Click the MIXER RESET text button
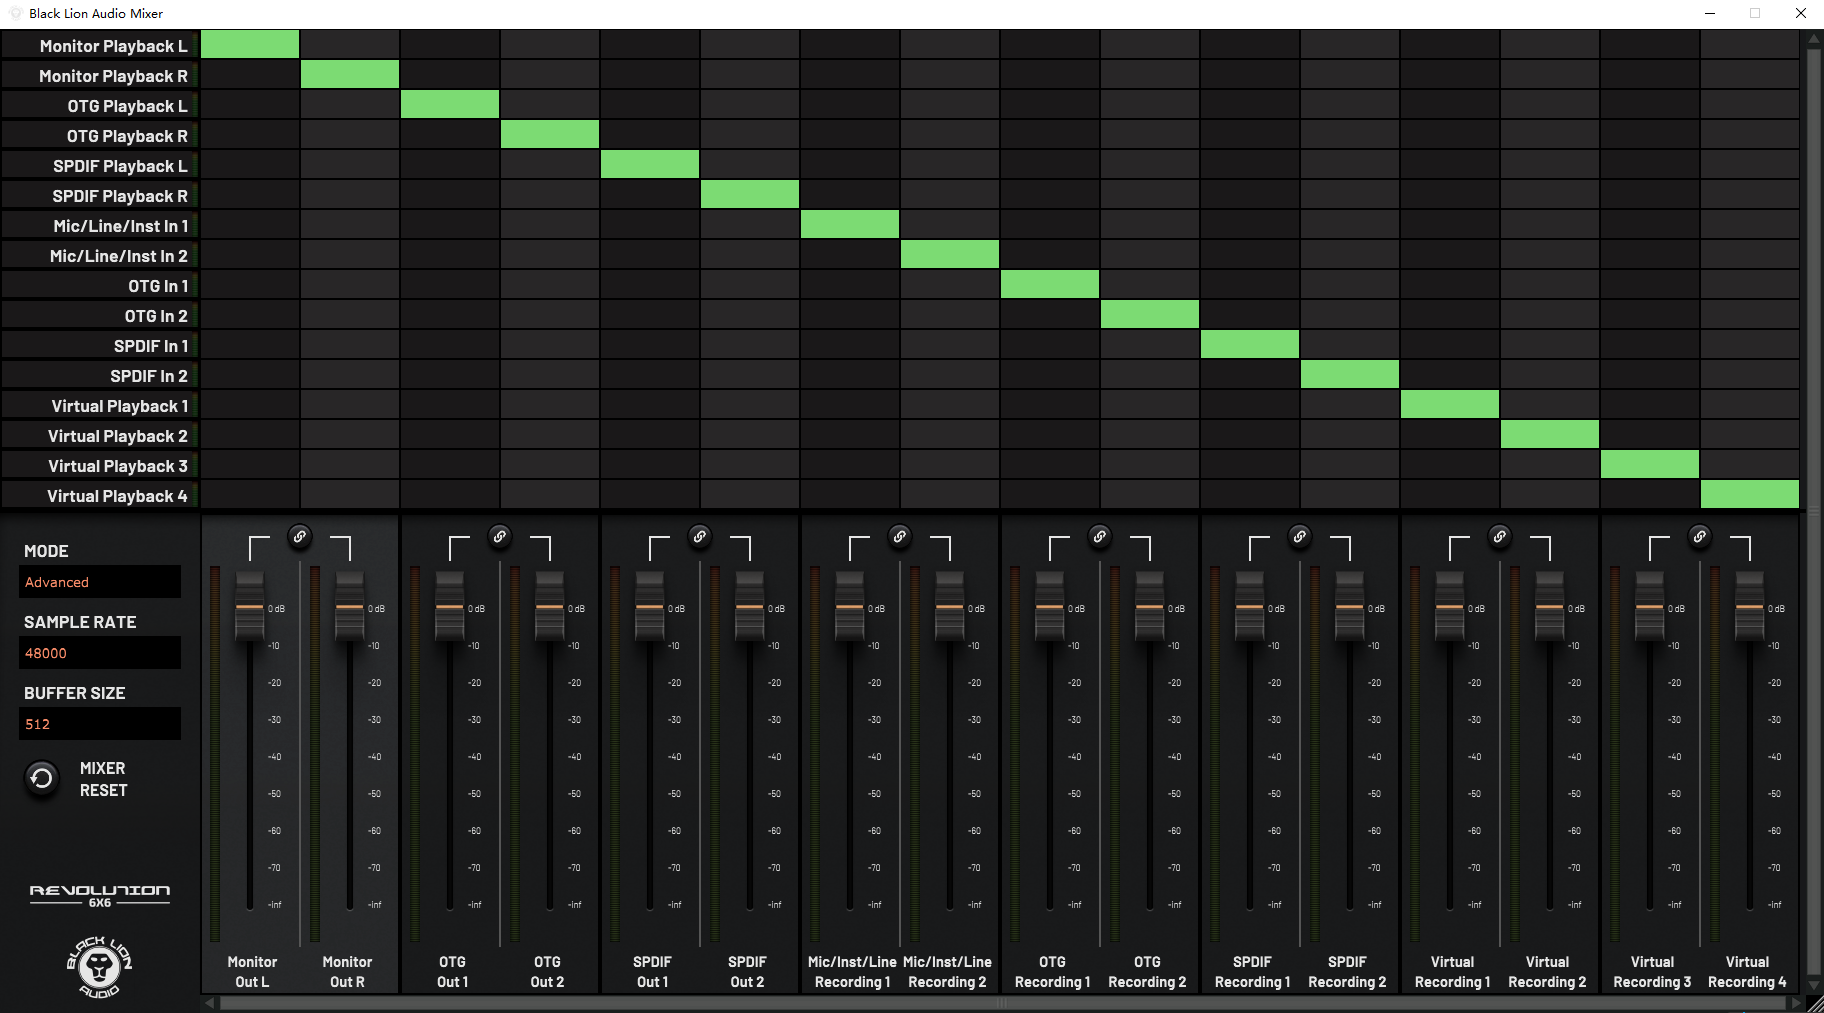1824x1013 pixels. pyautogui.click(x=103, y=779)
